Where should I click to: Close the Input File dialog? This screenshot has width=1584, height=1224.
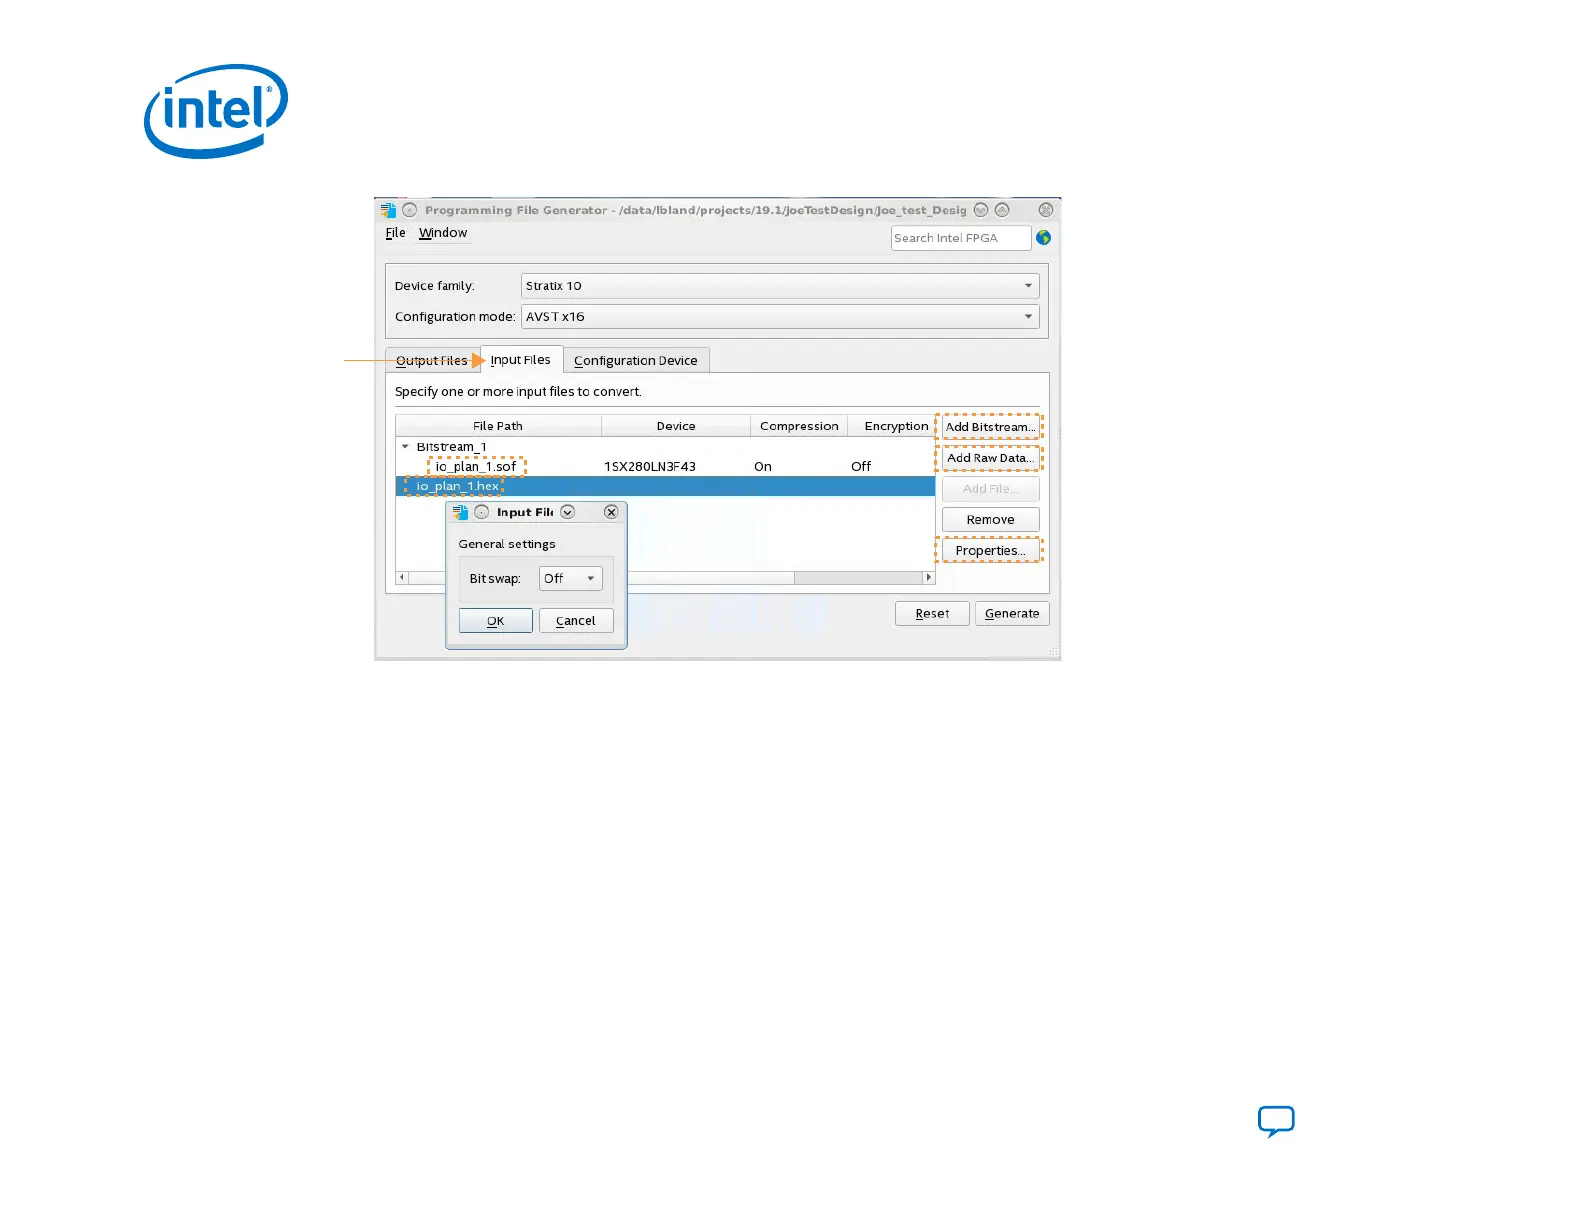(611, 512)
